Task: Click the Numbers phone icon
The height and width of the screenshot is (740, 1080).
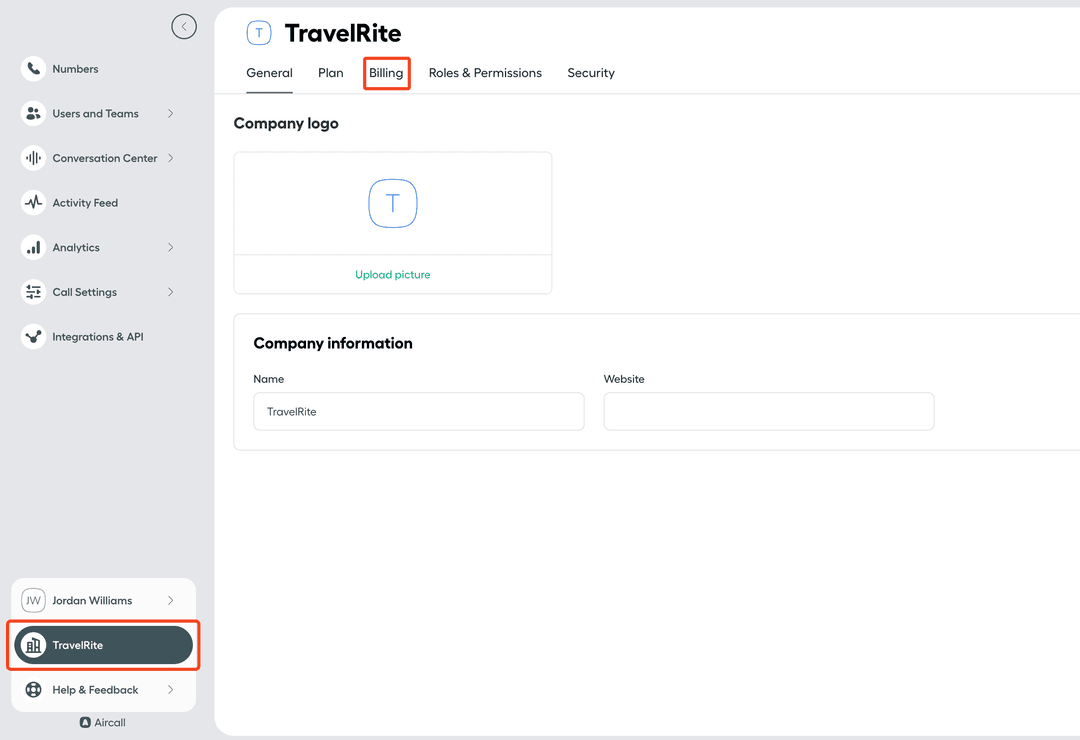Action: pyautogui.click(x=34, y=69)
